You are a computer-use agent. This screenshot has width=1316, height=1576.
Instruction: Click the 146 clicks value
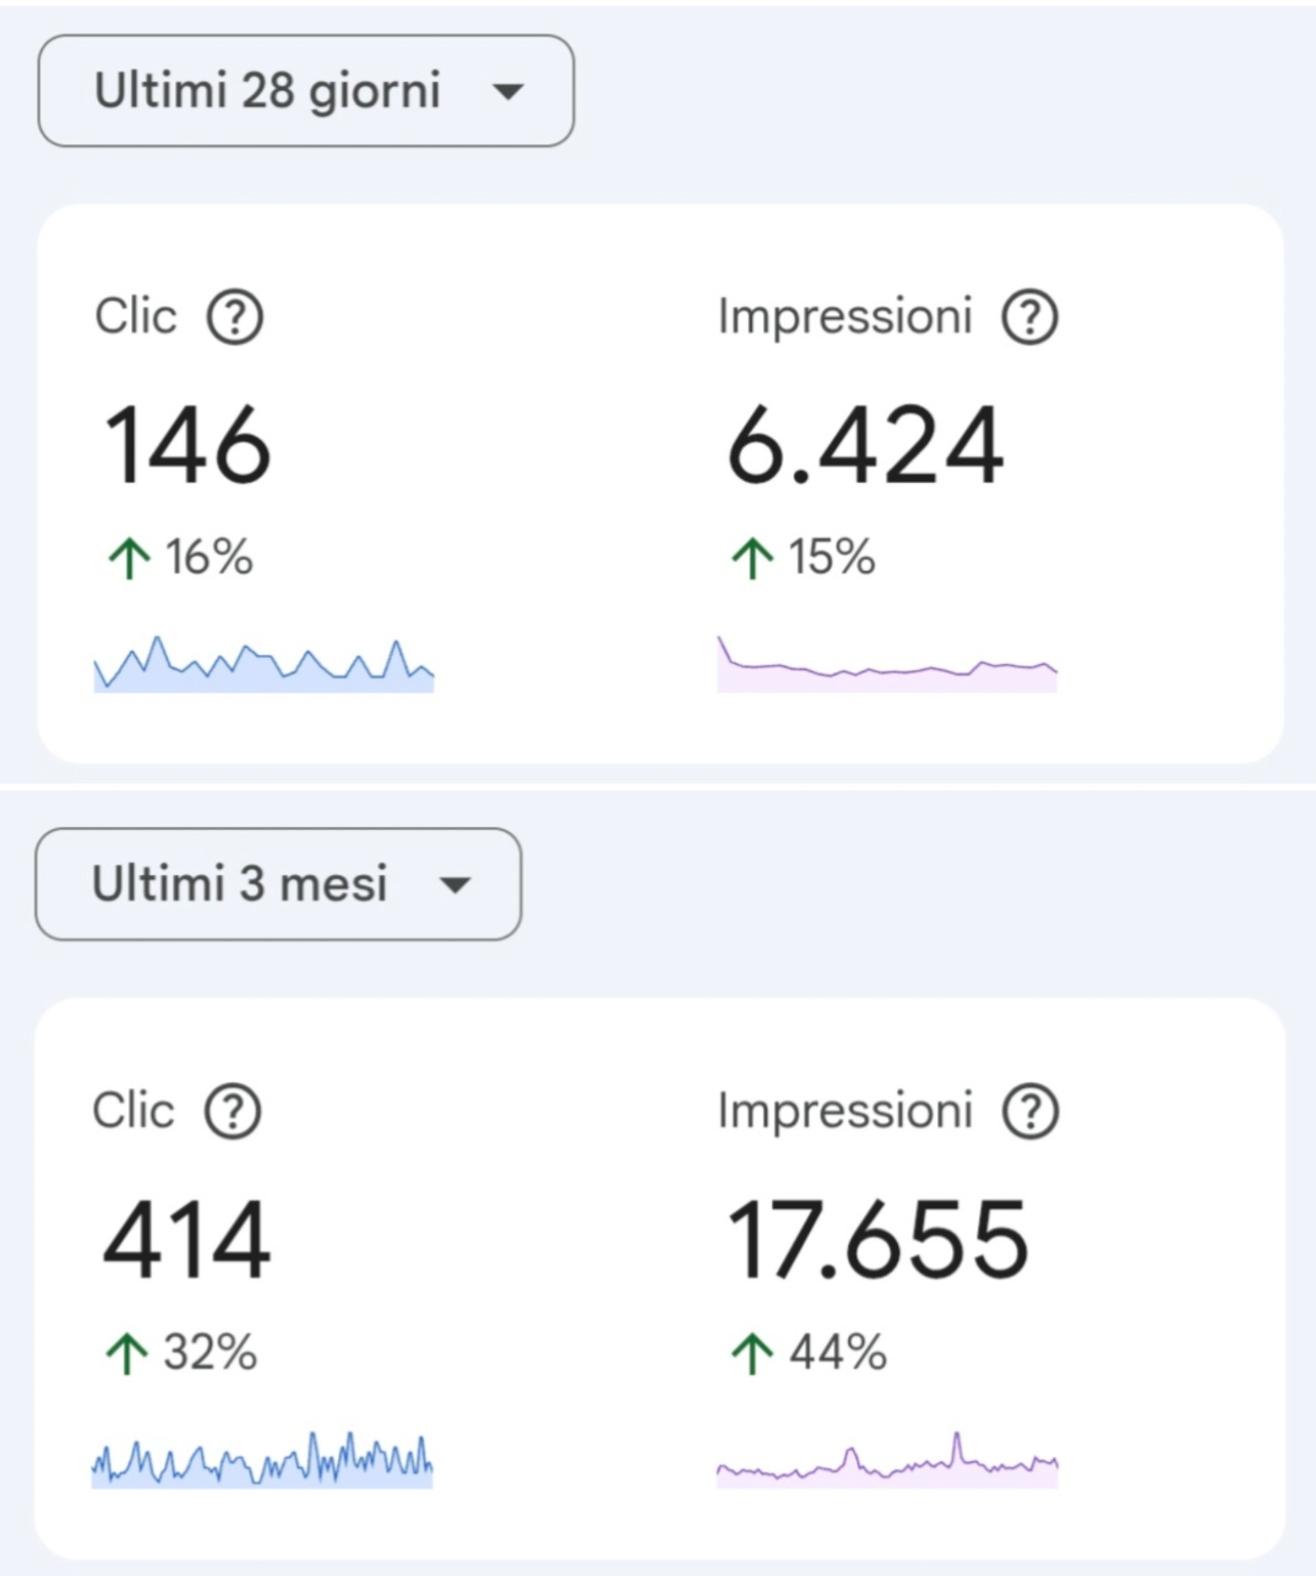click(x=187, y=446)
